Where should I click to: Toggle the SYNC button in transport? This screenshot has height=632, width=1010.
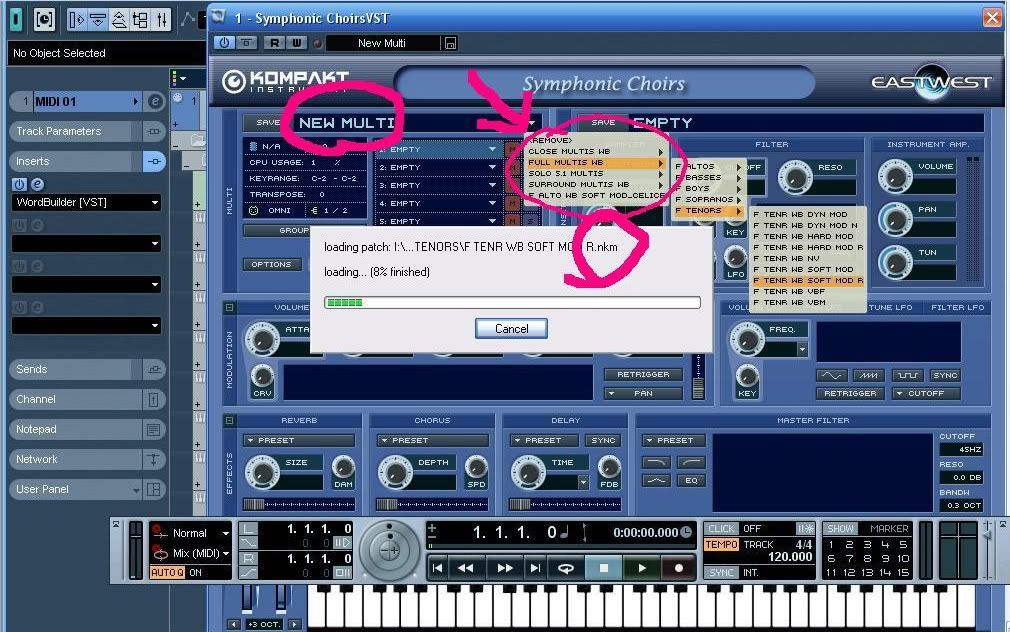click(721, 572)
